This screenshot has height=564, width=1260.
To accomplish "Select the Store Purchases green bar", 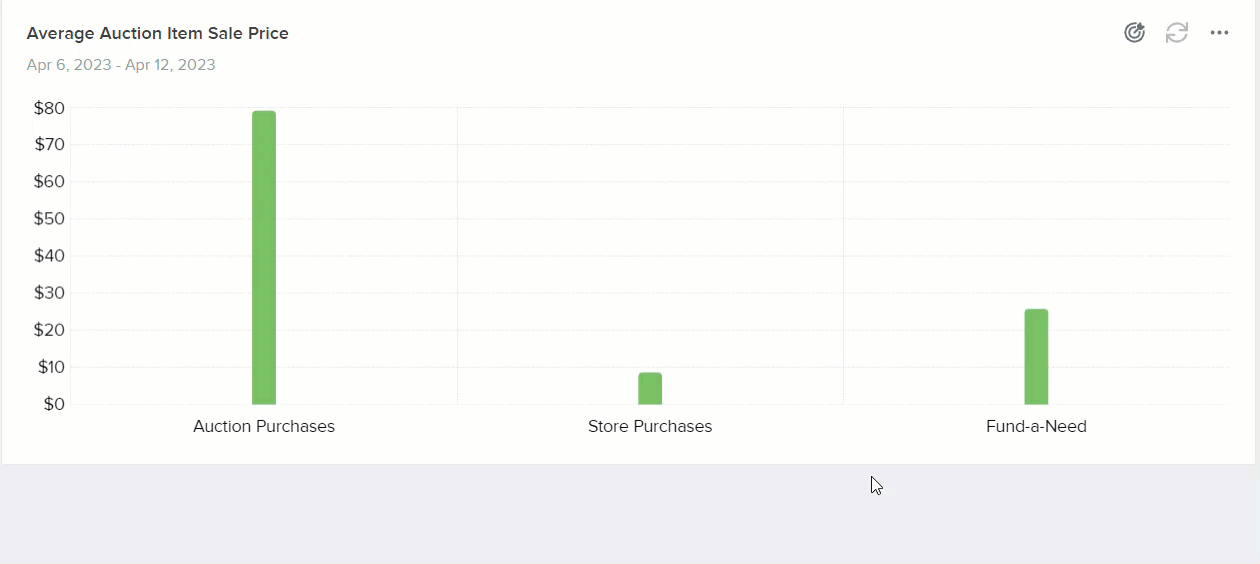I will point(650,388).
